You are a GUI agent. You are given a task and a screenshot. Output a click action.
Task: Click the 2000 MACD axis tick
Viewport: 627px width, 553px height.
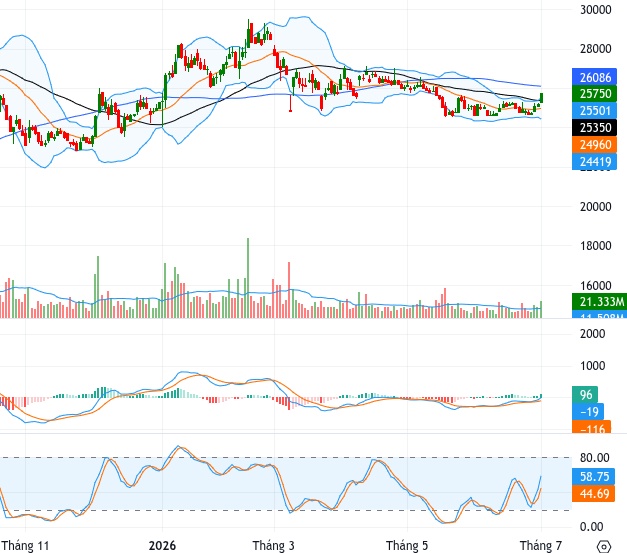click(592, 333)
